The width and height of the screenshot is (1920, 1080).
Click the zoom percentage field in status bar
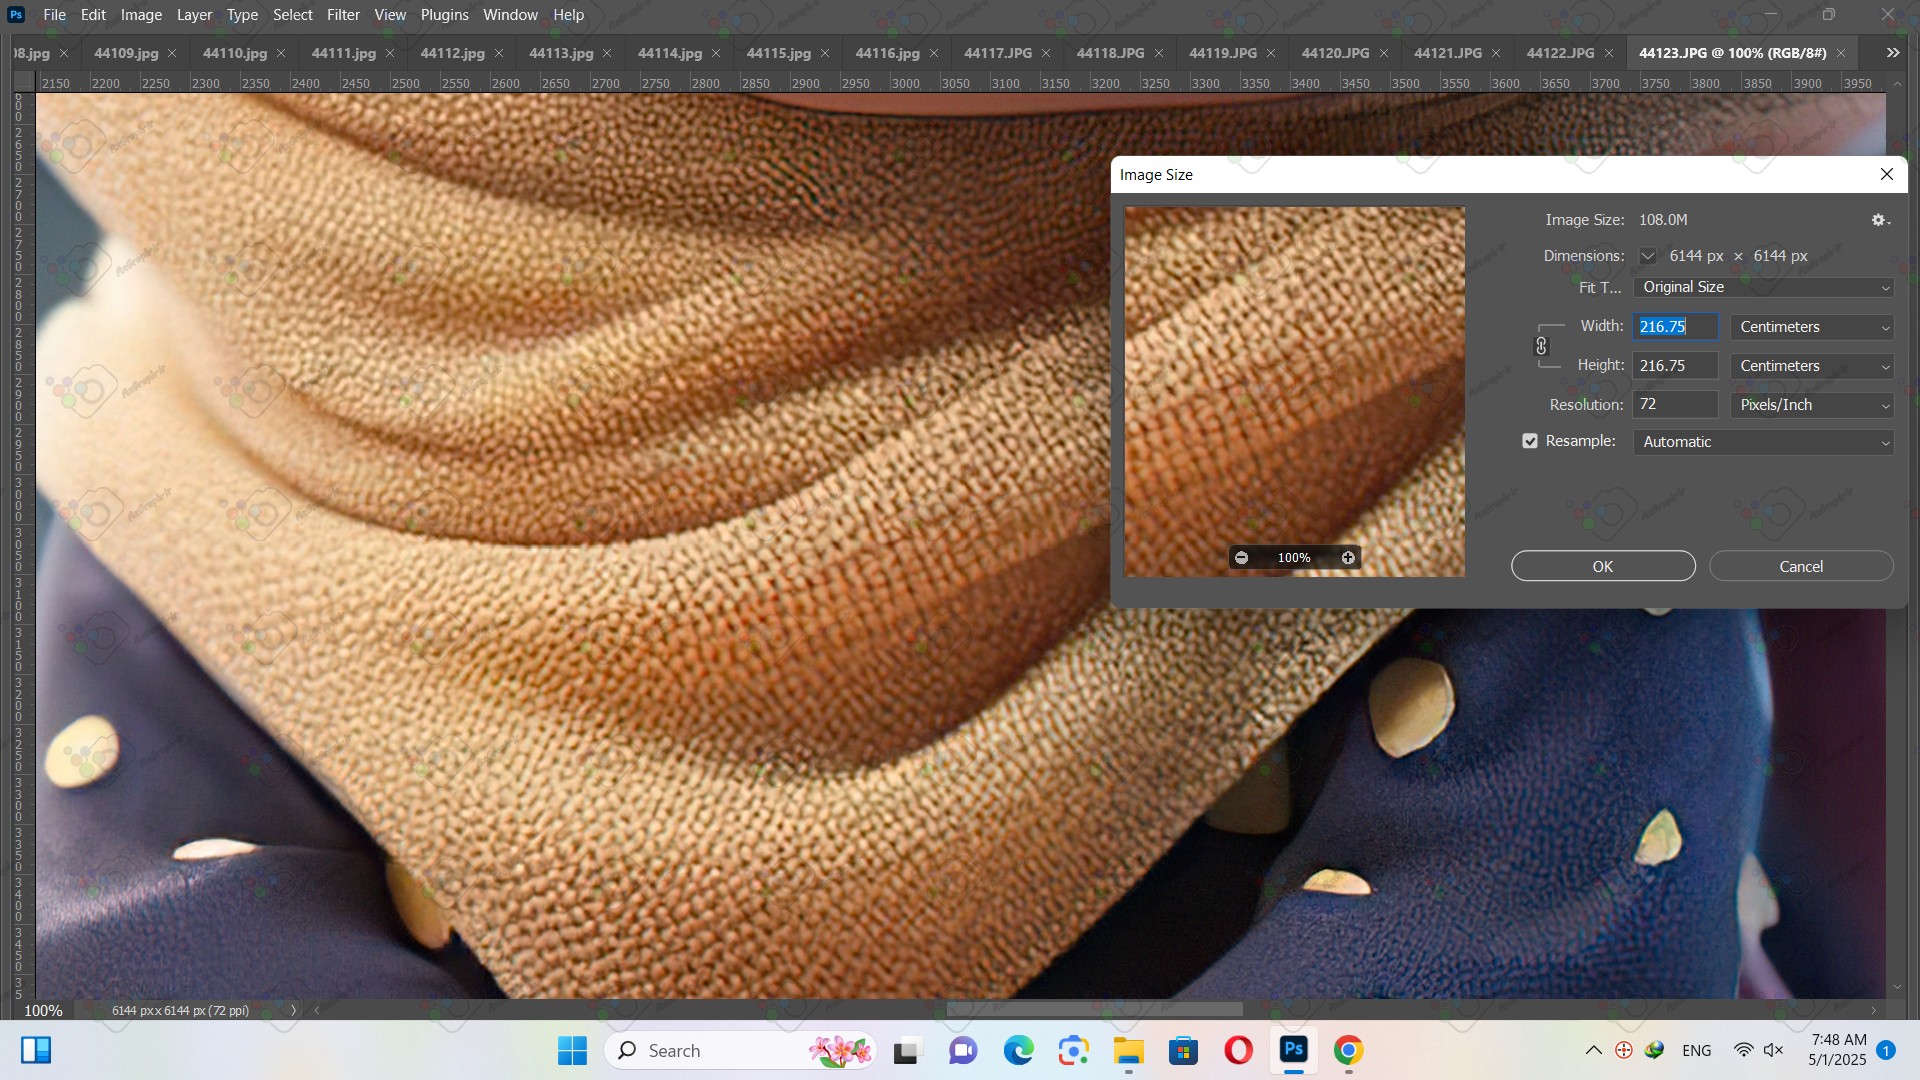43,1010
